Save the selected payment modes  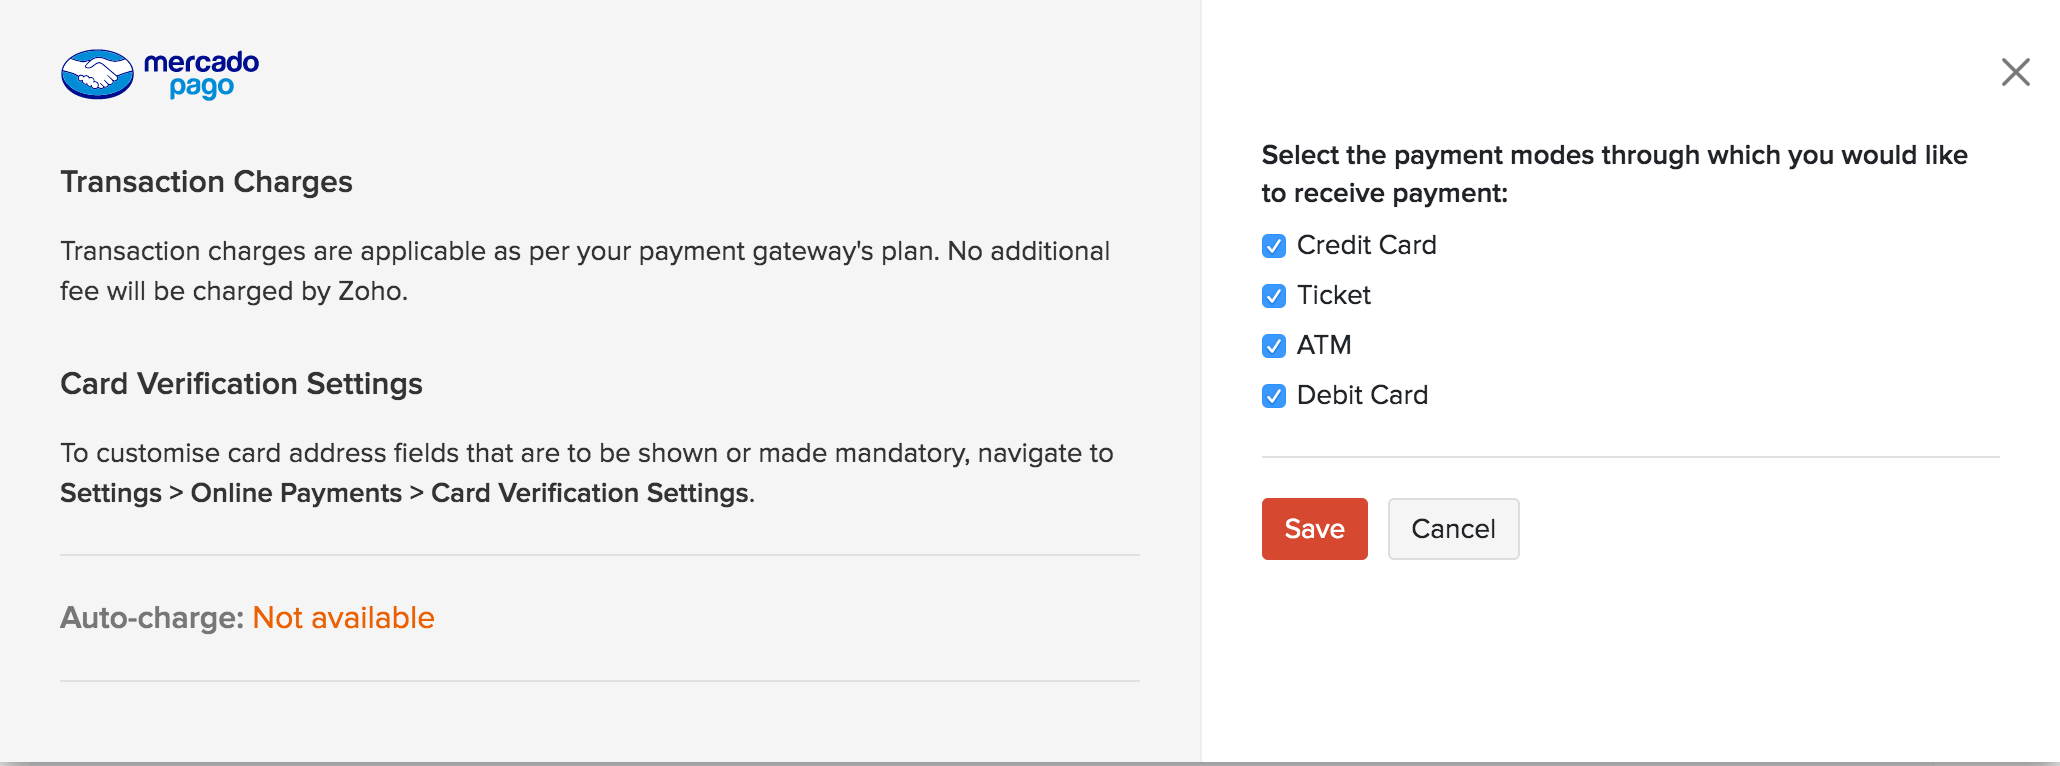pyautogui.click(x=1313, y=529)
